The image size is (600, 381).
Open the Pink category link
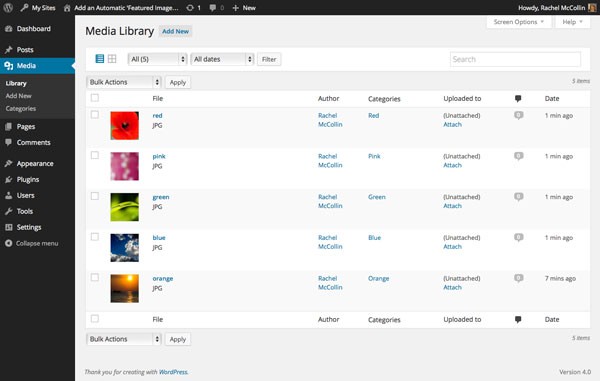pyautogui.click(x=374, y=156)
